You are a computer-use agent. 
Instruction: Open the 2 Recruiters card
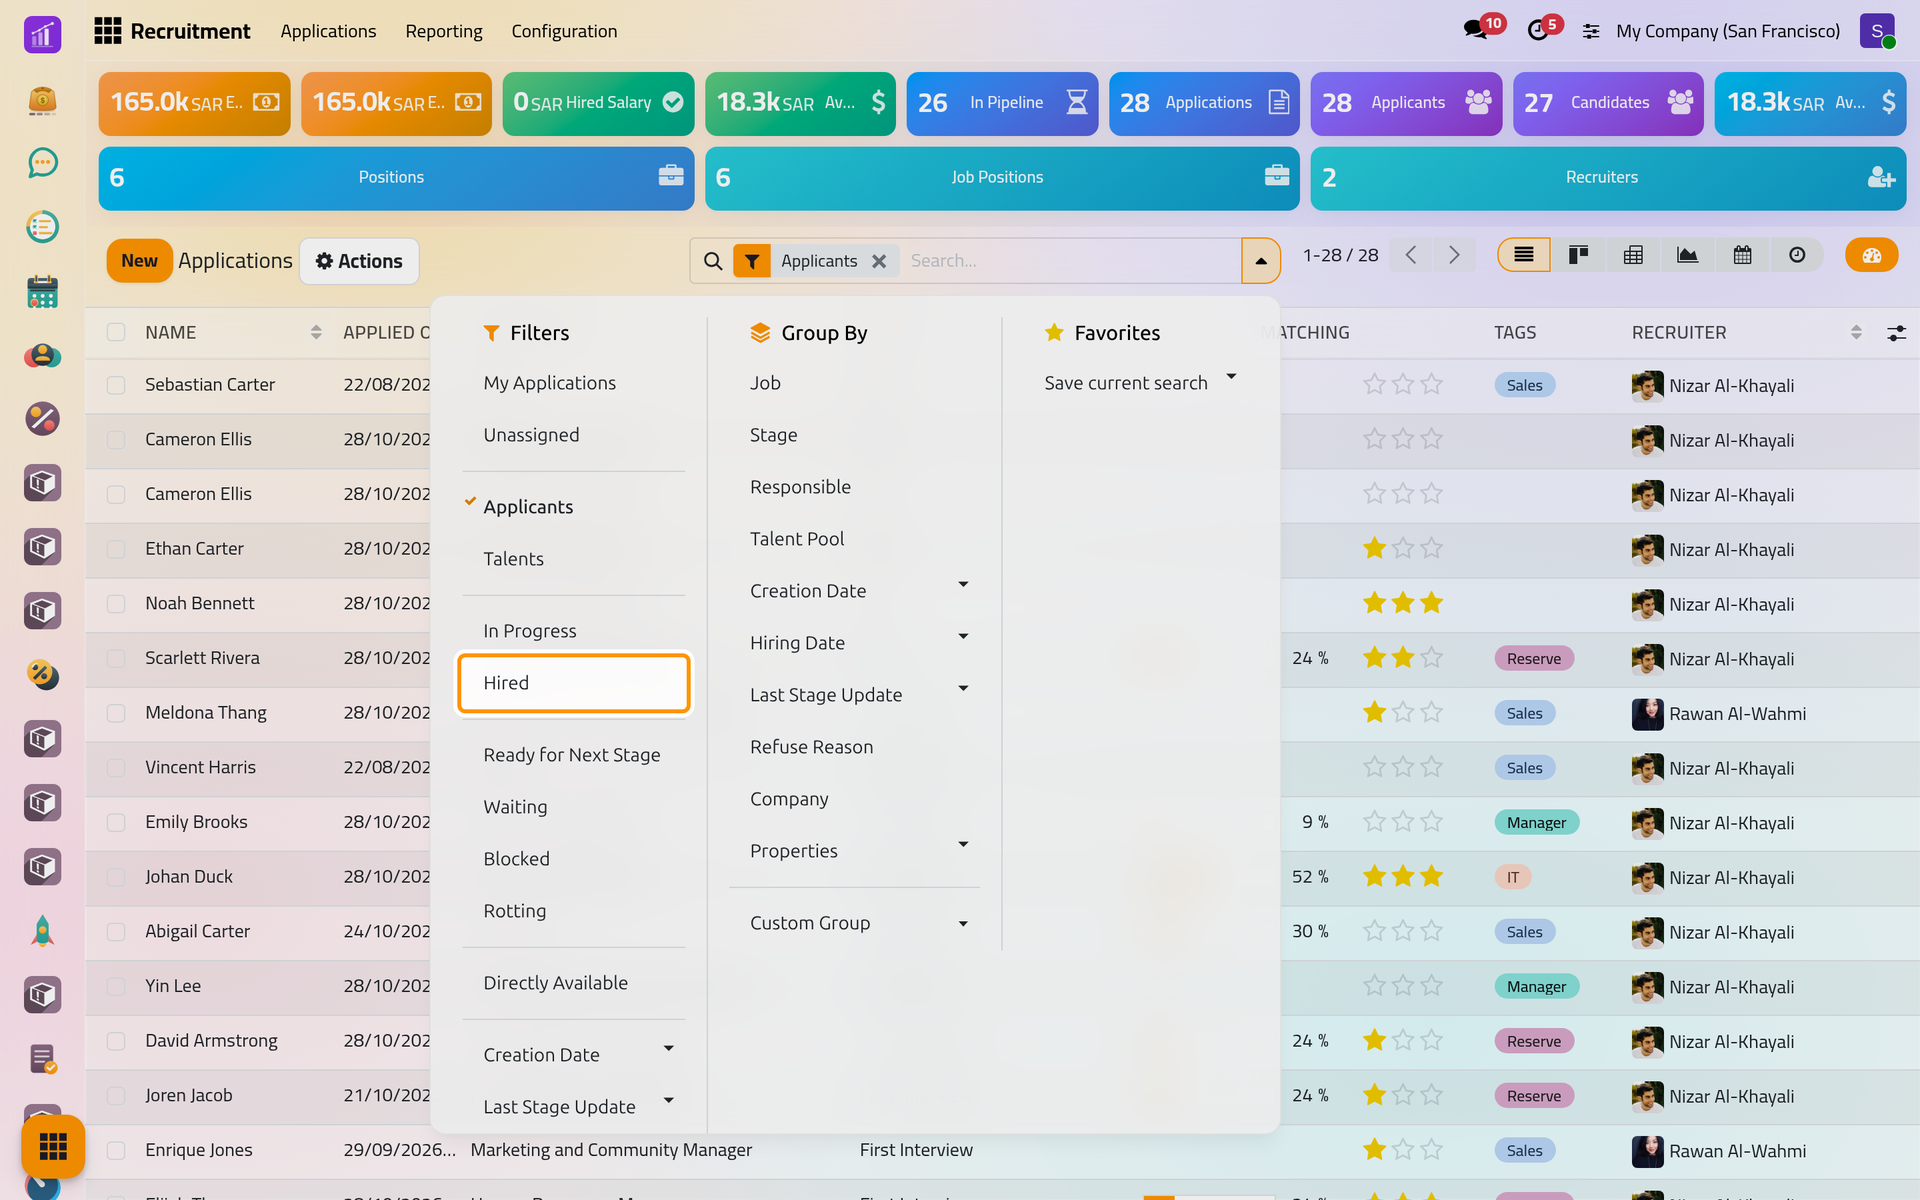(x=1608, y=178)
